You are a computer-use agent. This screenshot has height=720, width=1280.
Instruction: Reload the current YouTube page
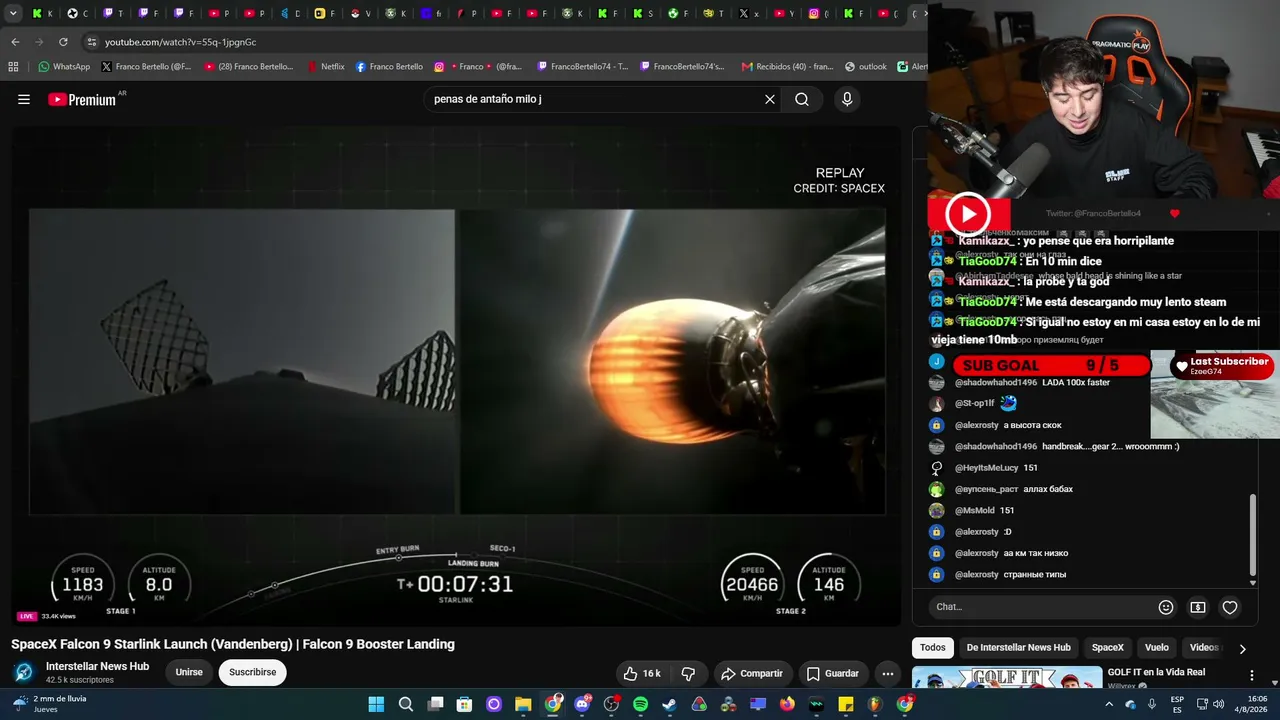tap(63, 42)
